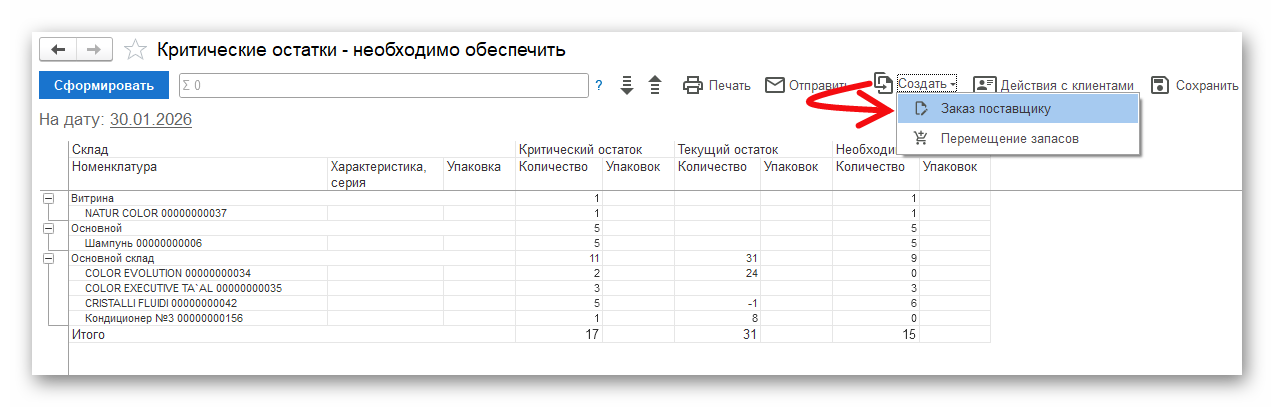Expand all groups with double down arrow icon
1274x407 pixels.
tap(627, 85)
